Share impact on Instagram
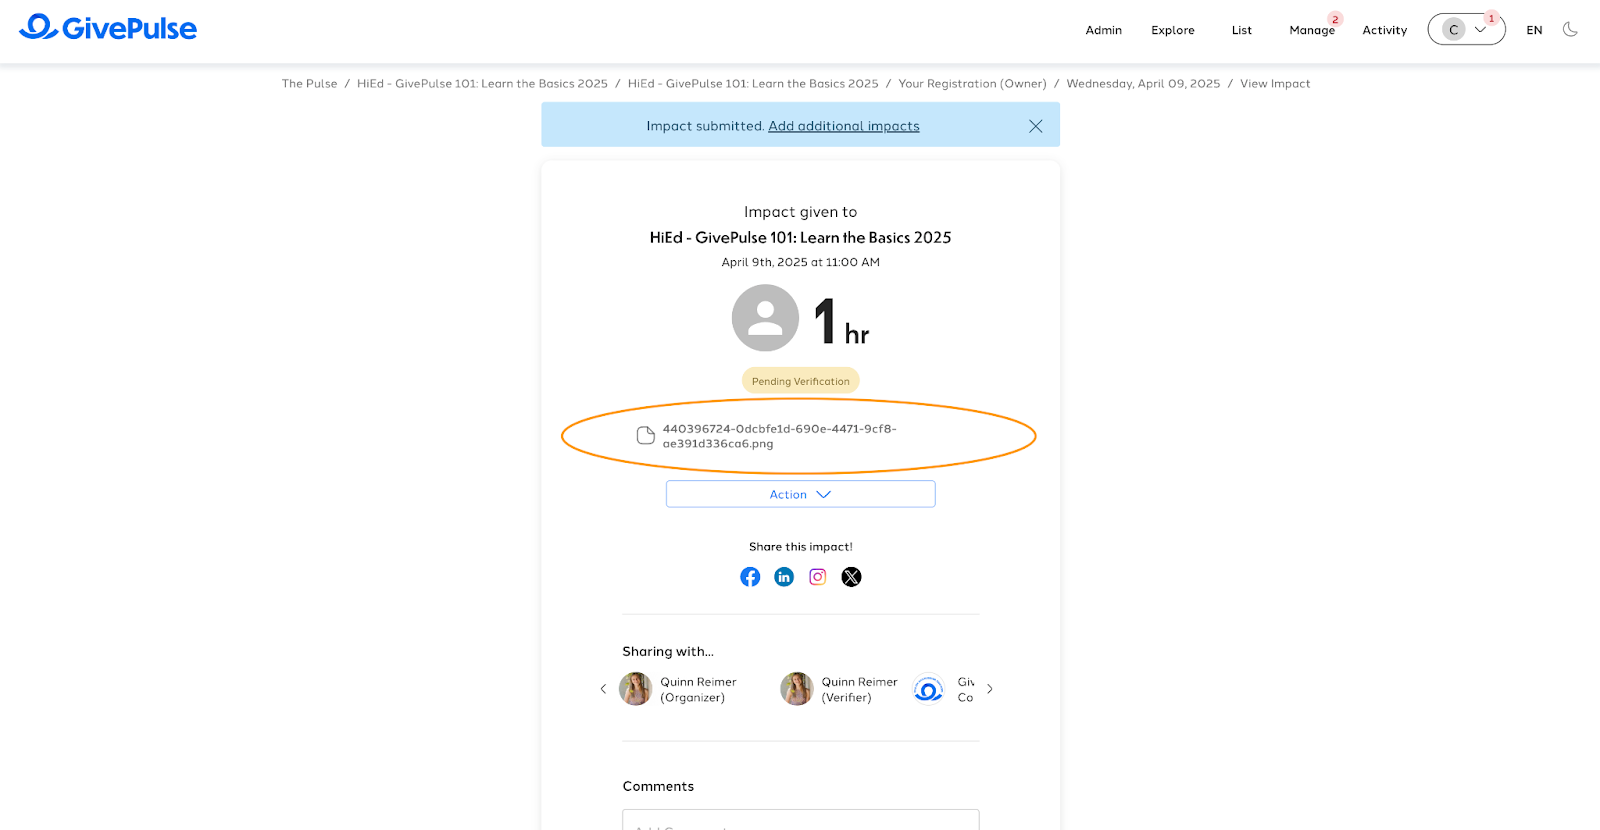This screenshot has width=1600, height=830. click(x=818, y=577)
